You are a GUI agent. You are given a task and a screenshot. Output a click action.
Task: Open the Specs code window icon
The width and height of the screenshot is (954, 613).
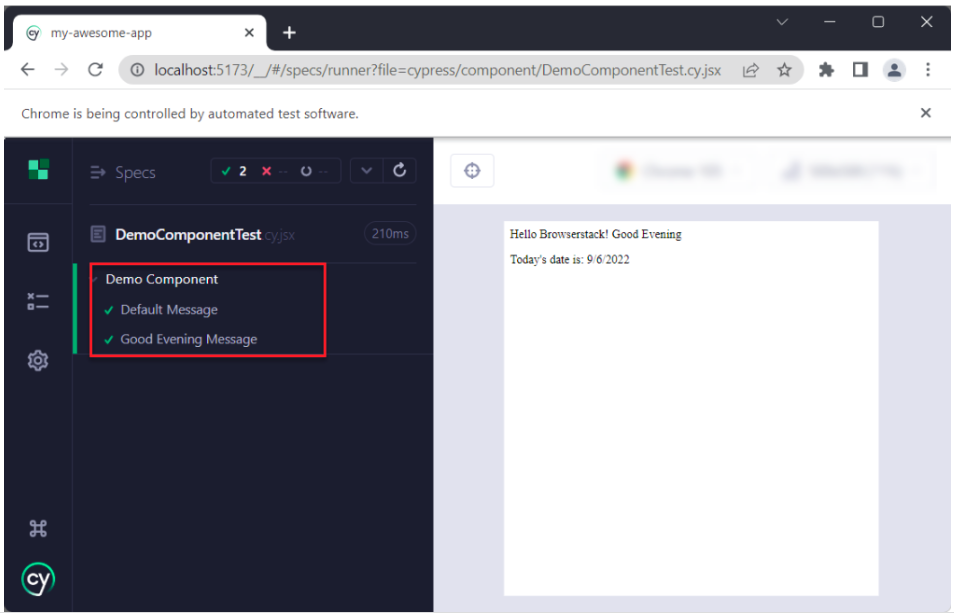[x=38, y=242]
